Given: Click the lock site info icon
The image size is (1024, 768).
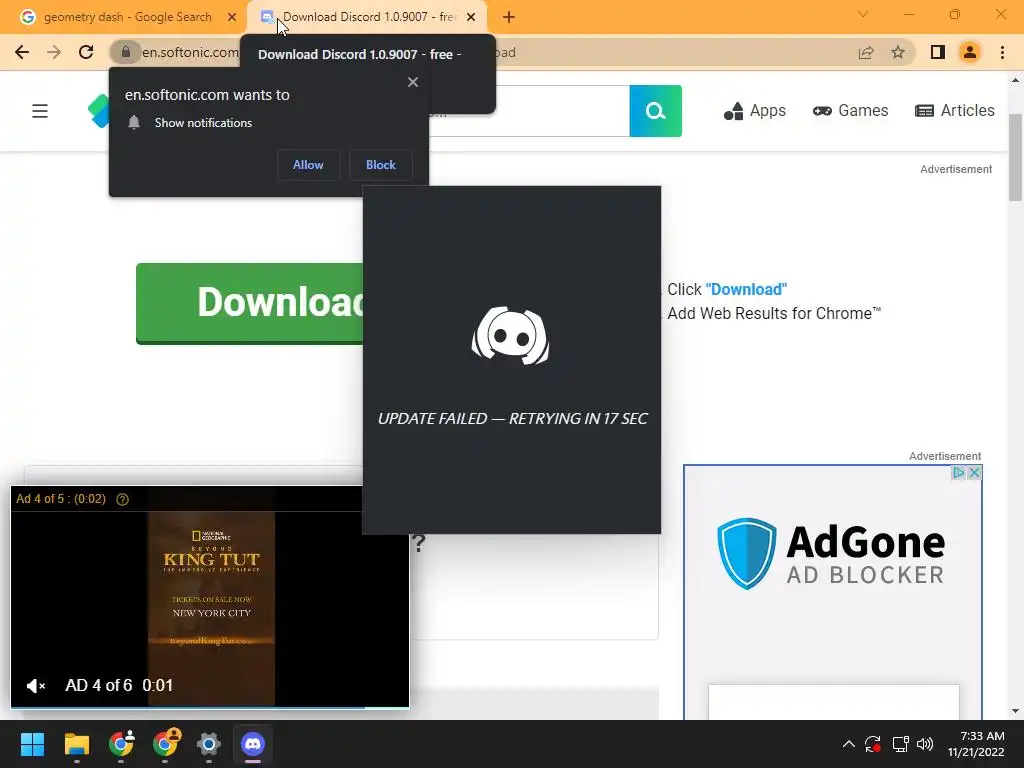Looking at the screenshot, I should (x=125, y=52).
